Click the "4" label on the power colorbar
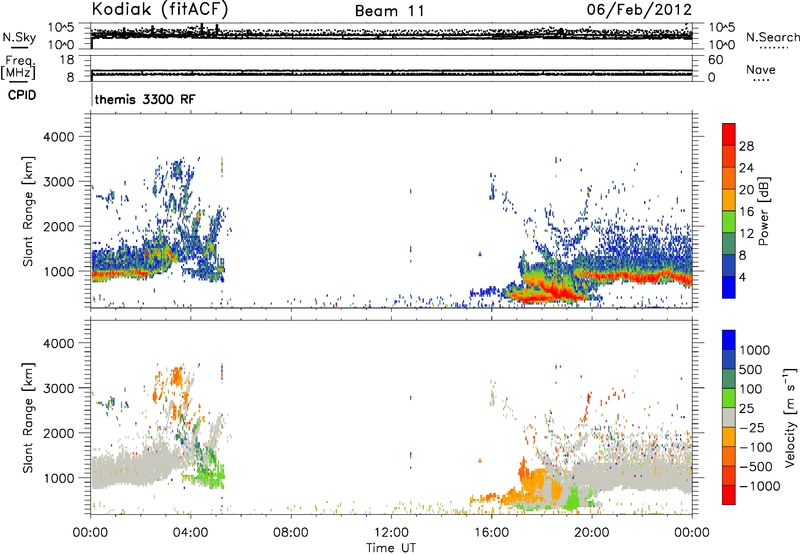 [x=743, y=277]
